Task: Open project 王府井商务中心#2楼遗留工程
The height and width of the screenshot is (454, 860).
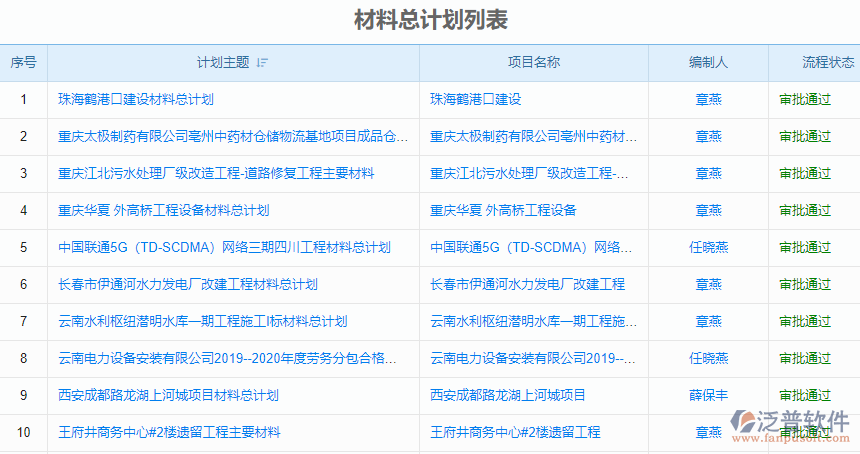Action: pos(515,433)
